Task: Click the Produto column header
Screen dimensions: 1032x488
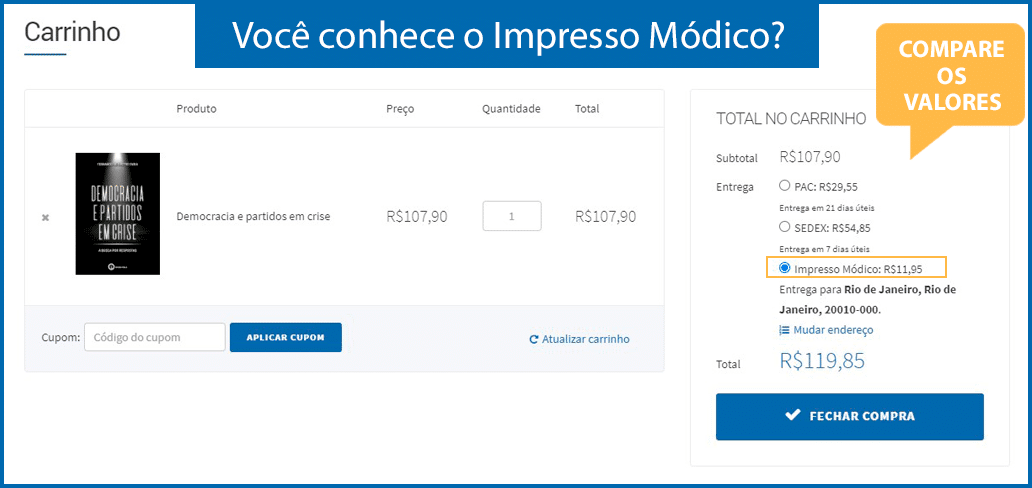Action: tap(196, 109)
